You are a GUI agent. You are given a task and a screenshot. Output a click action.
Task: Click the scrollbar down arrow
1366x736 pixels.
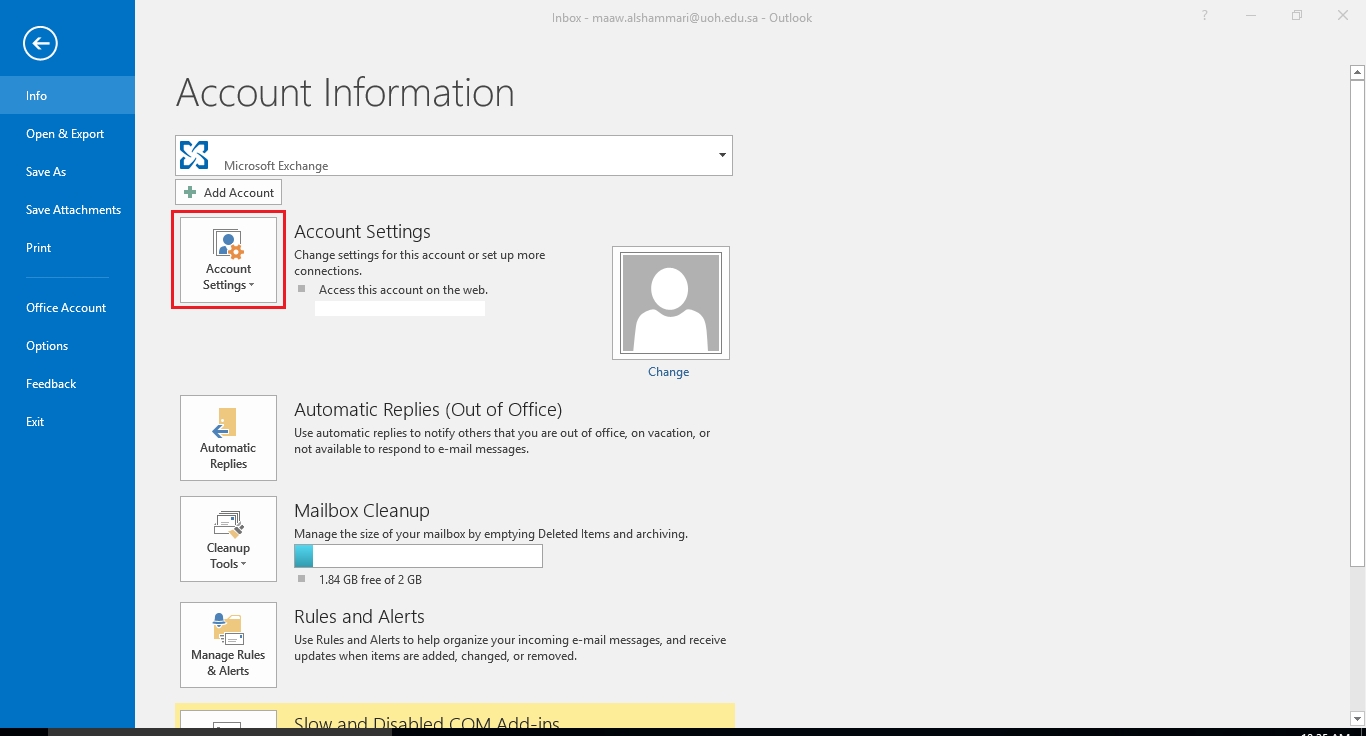[x=1357, y=718]
